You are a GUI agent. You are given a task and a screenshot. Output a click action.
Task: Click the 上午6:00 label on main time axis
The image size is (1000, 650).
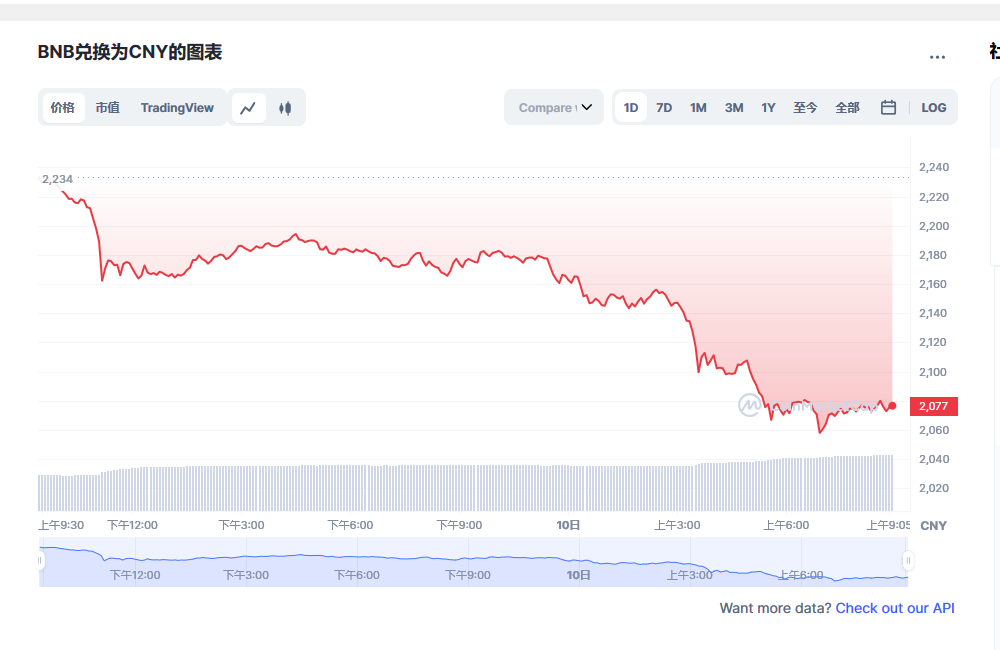coord(786,525)
